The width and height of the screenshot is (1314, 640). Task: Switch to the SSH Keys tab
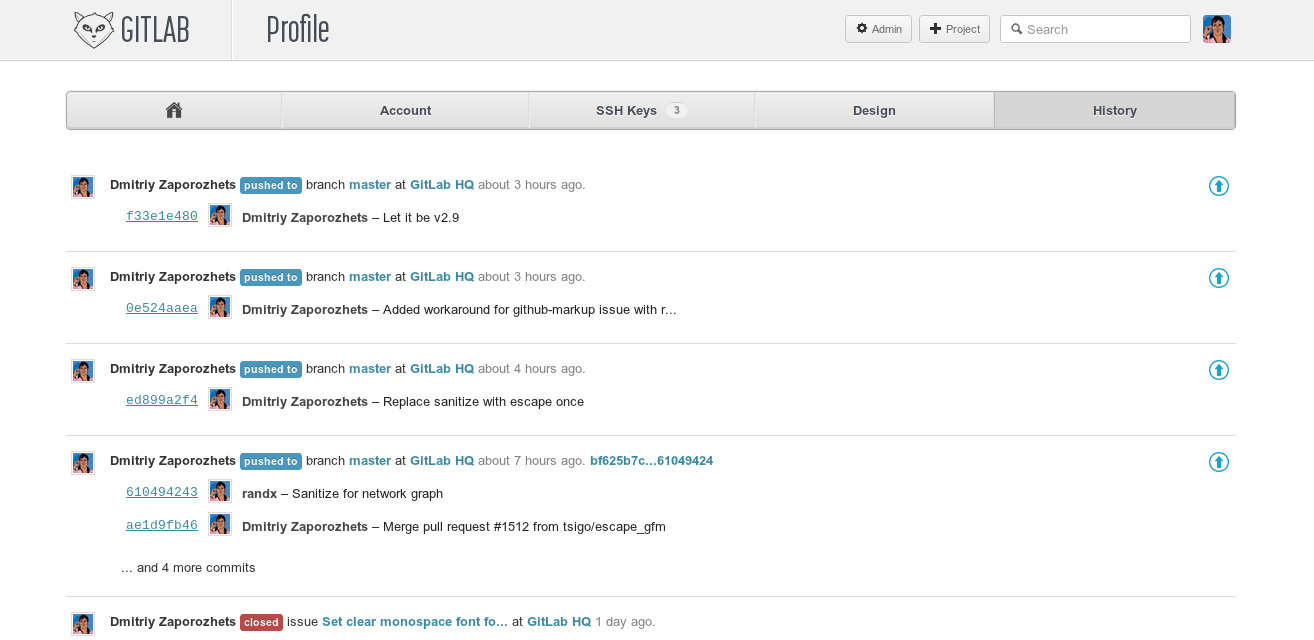(641, 110)
